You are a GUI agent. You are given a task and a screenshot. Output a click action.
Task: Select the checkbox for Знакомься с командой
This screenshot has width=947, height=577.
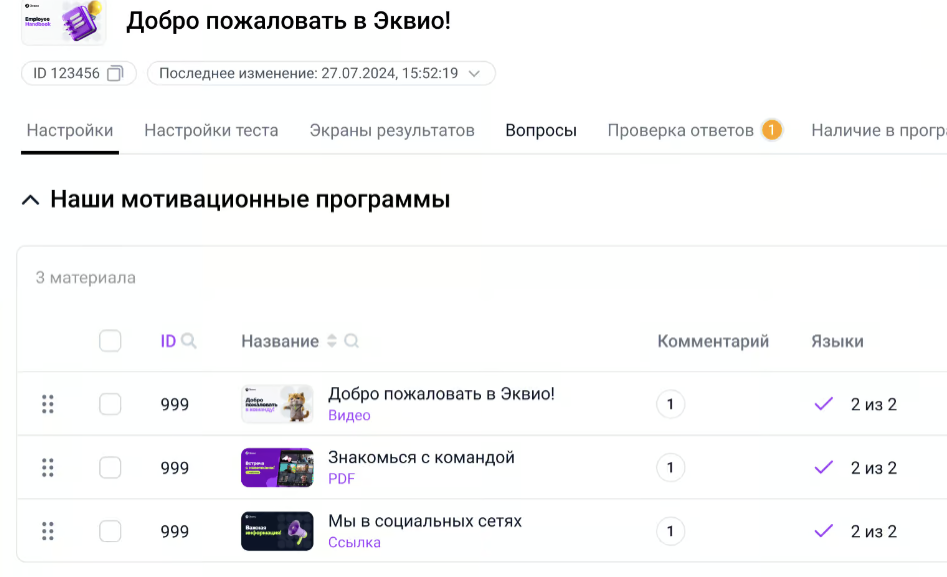tap(110, 467)
